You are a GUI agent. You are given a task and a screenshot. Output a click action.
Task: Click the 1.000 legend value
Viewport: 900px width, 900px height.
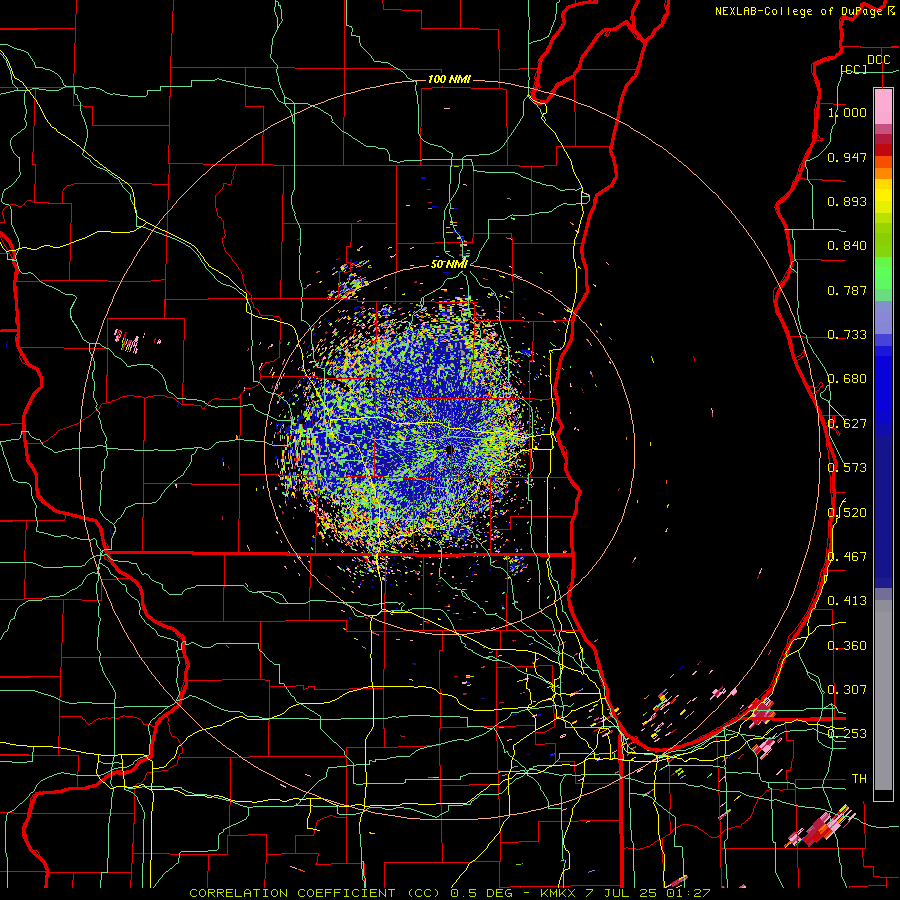[847, 112]
